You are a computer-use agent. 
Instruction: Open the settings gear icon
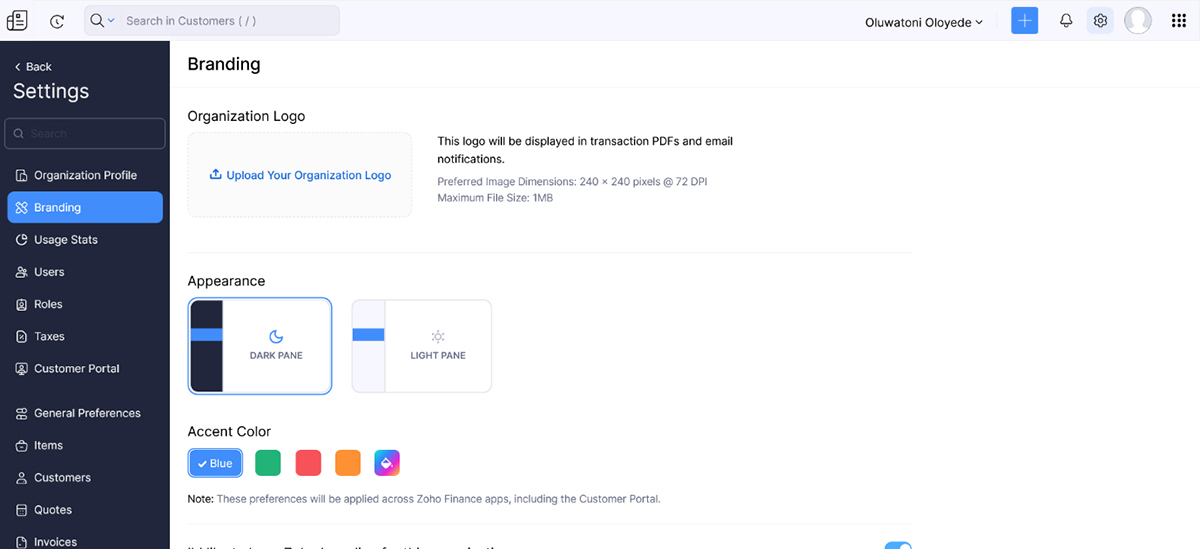pyautogui.click(x=1101, y=21)
